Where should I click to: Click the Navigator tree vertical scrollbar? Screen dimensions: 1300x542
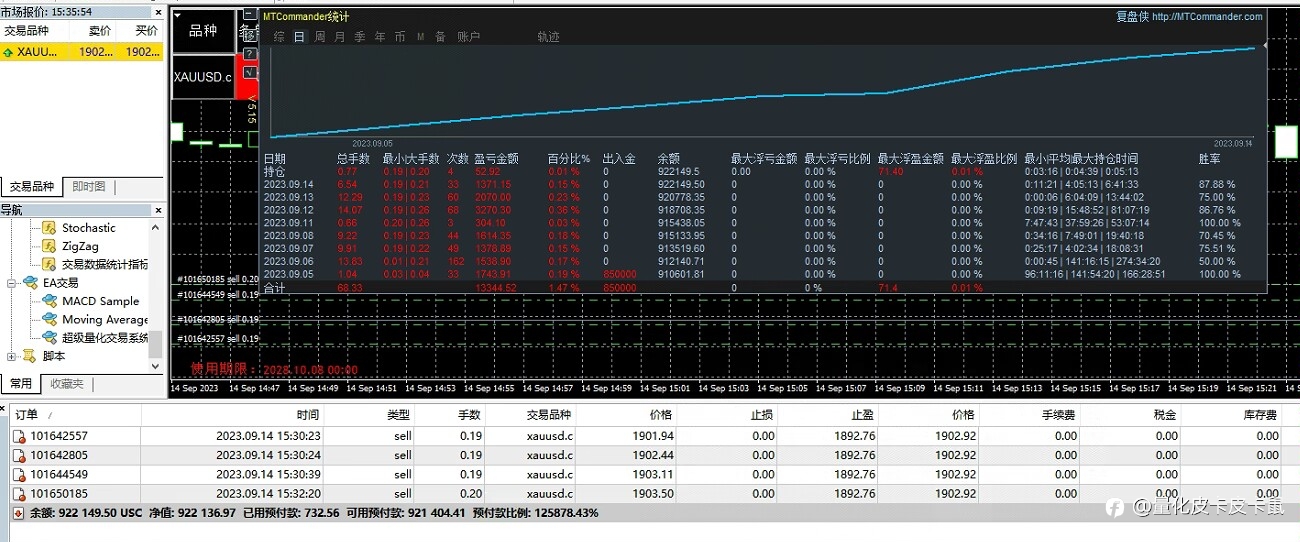155,296
